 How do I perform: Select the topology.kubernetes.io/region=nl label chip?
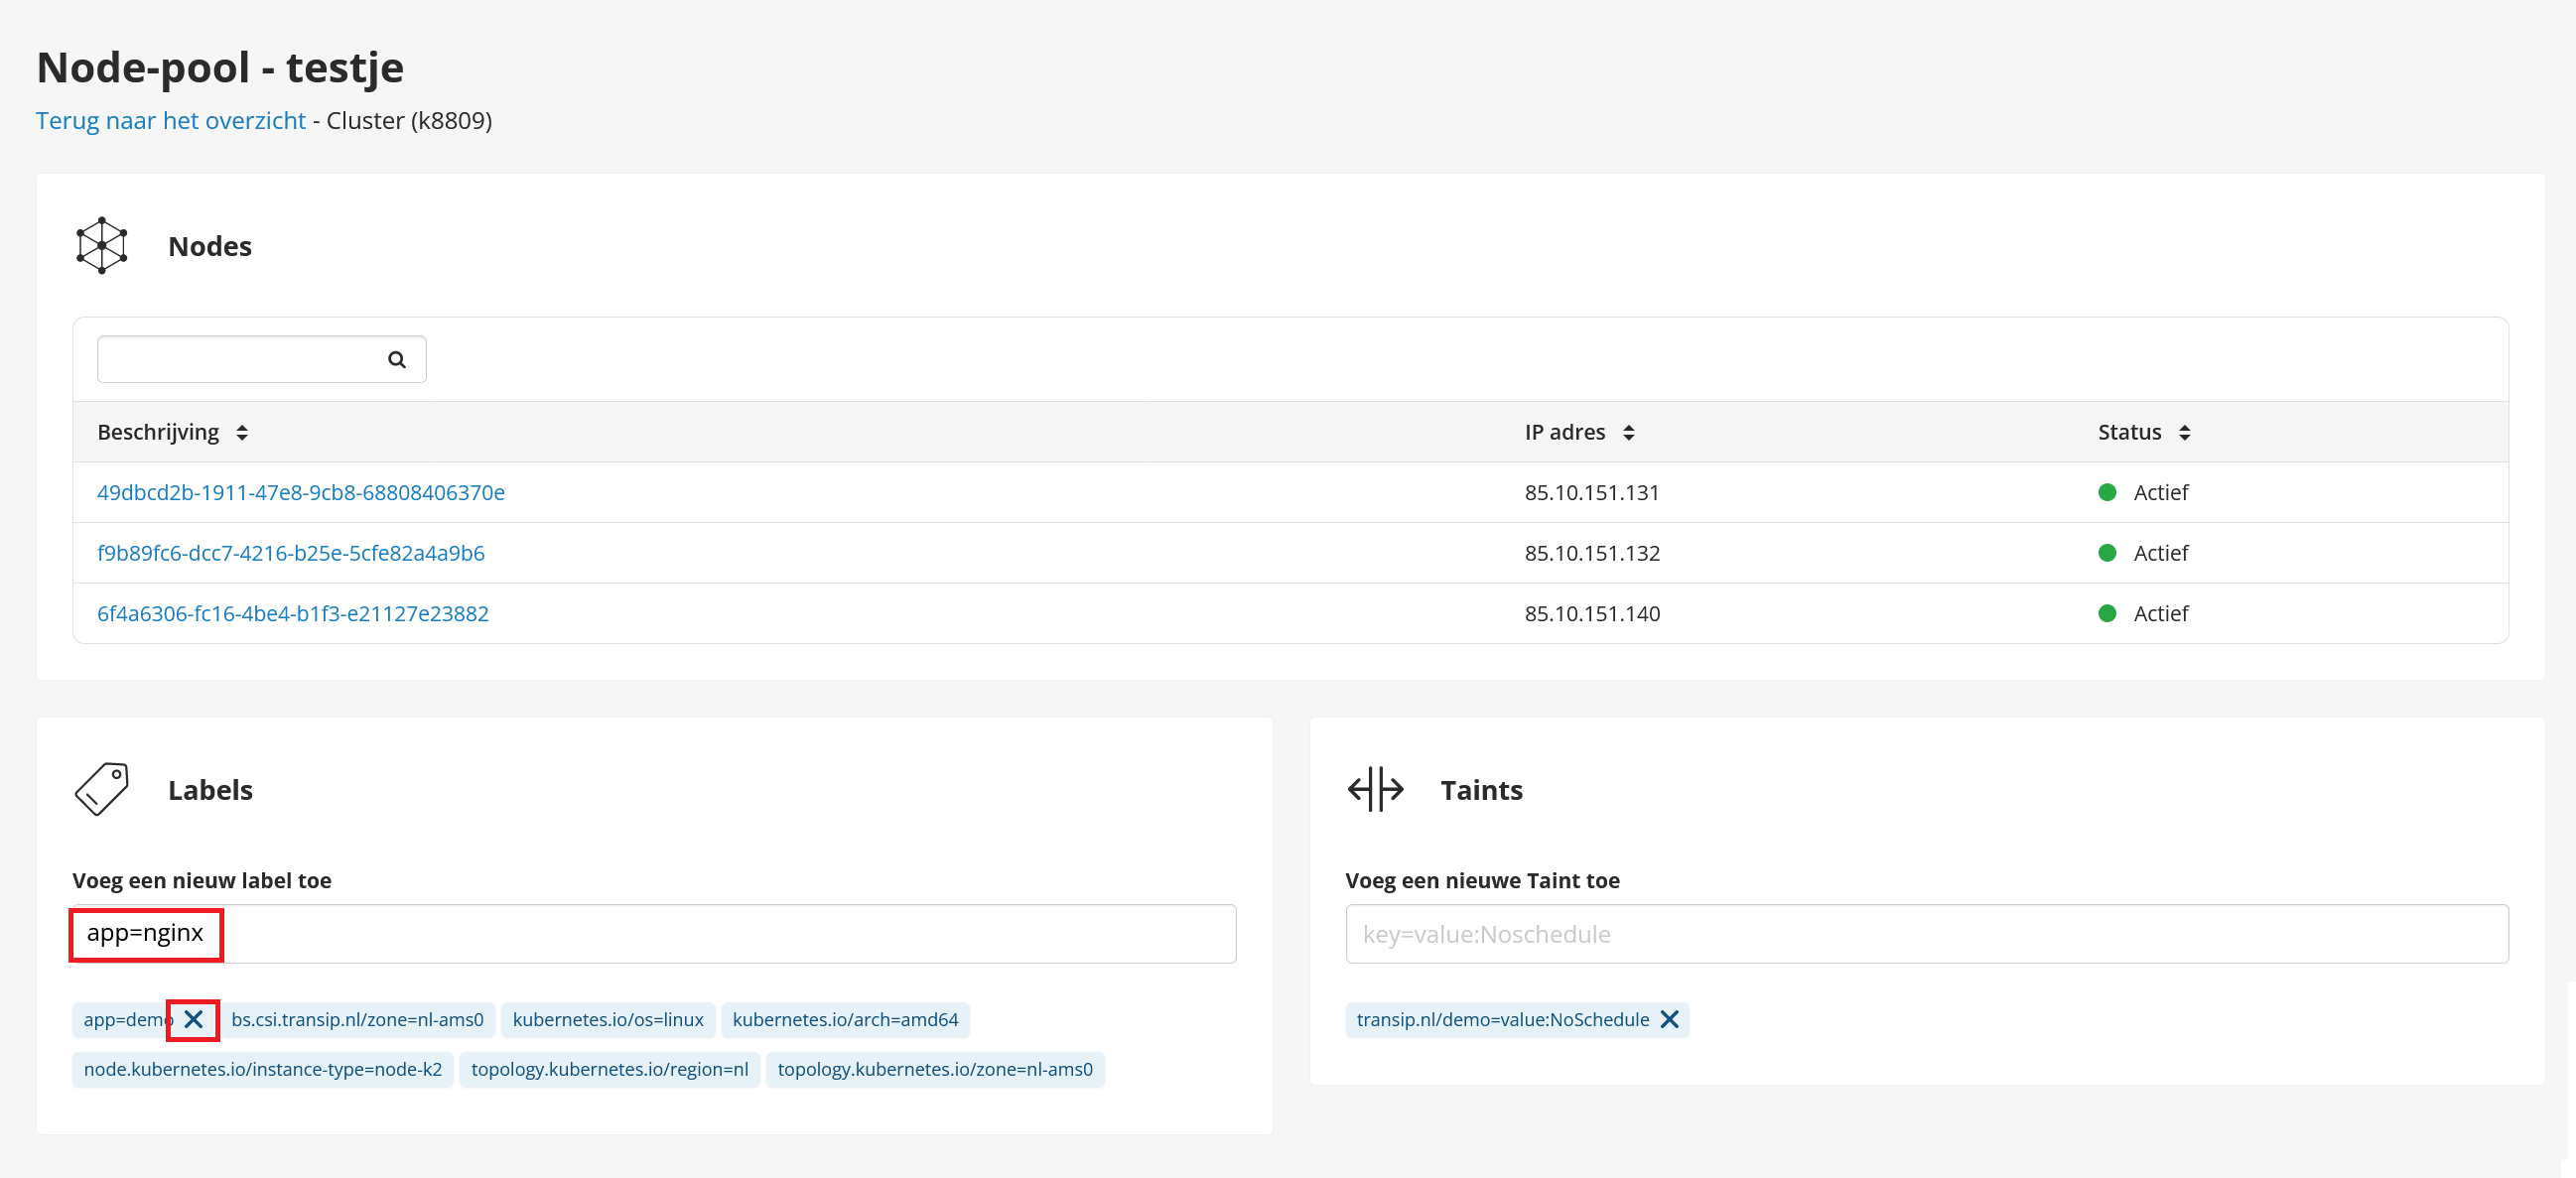tap(610, 1069)
